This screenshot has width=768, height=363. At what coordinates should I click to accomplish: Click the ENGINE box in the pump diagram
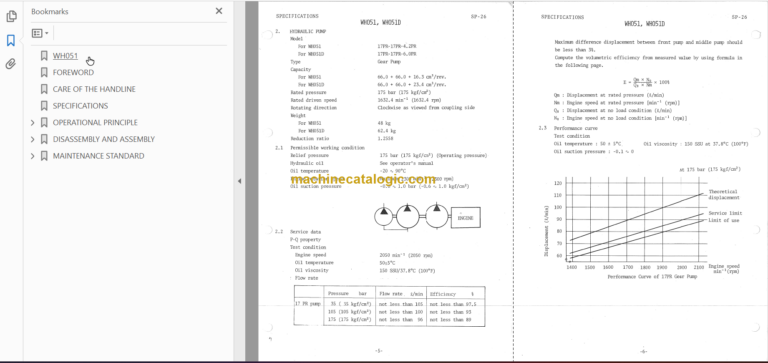[465, 218]
